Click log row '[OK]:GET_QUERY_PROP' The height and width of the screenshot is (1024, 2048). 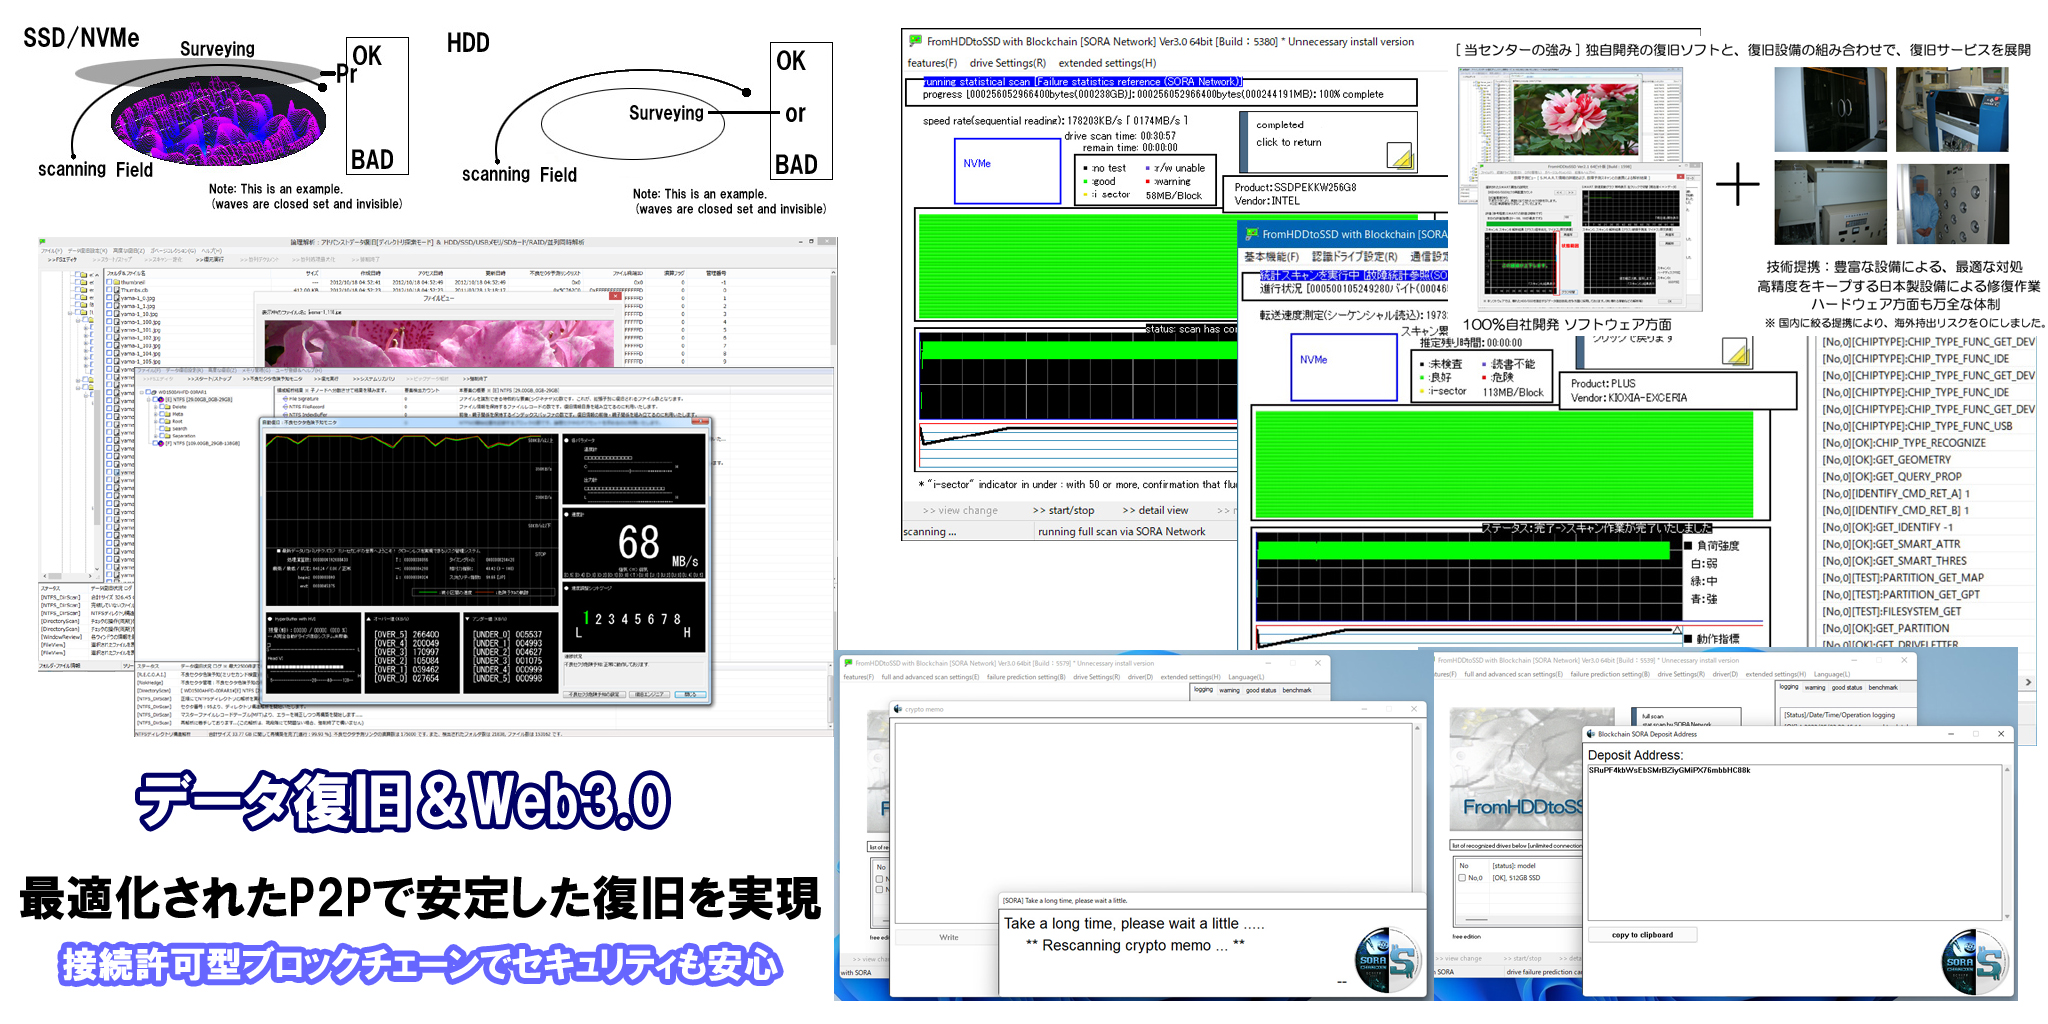pos(1891,477)
